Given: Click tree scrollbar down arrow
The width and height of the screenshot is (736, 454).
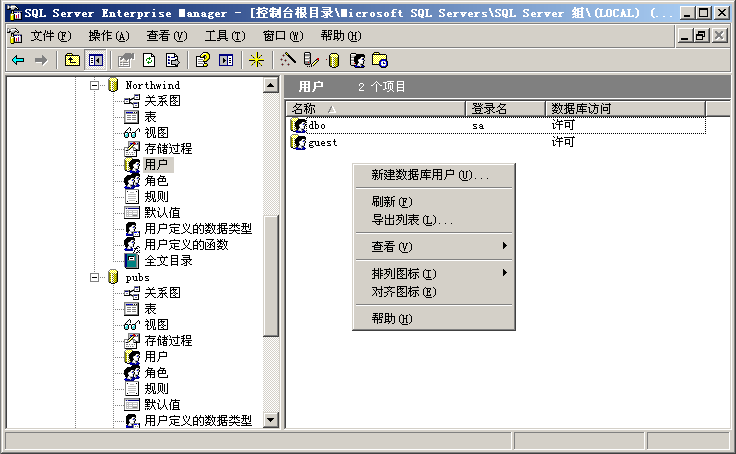Looking at the screenshot, I should tap(271, 420).
